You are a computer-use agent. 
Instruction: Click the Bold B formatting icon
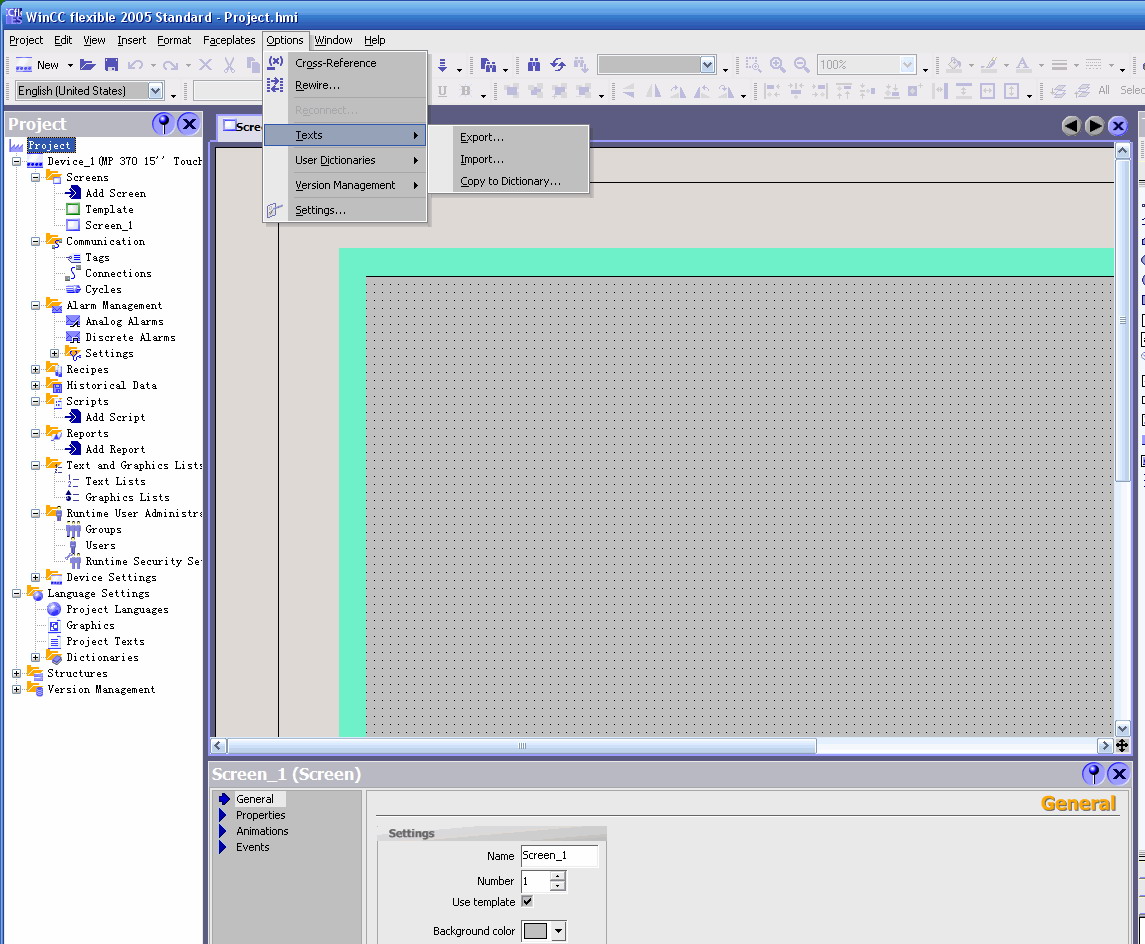point(465,91)
